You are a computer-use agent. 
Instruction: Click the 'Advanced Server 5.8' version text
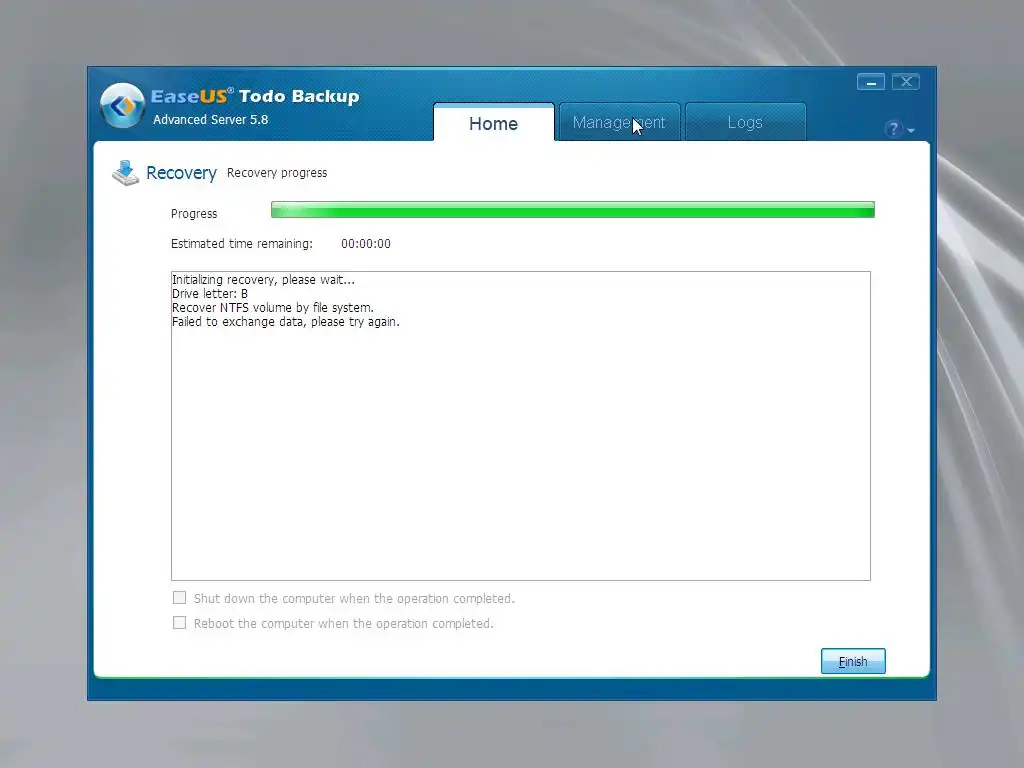[210, 120]
